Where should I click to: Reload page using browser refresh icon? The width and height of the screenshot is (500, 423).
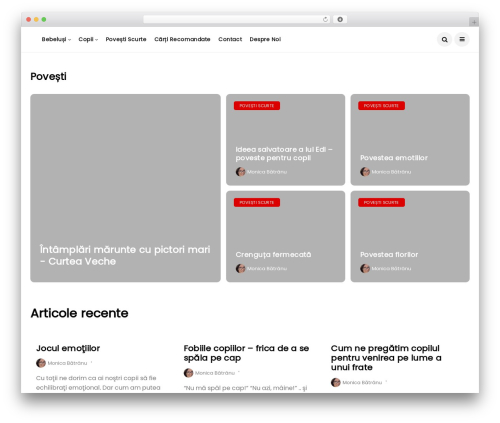pos(325,19)
